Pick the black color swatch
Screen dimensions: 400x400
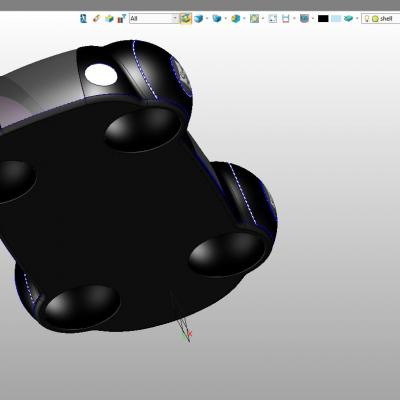tap(323, 19)
